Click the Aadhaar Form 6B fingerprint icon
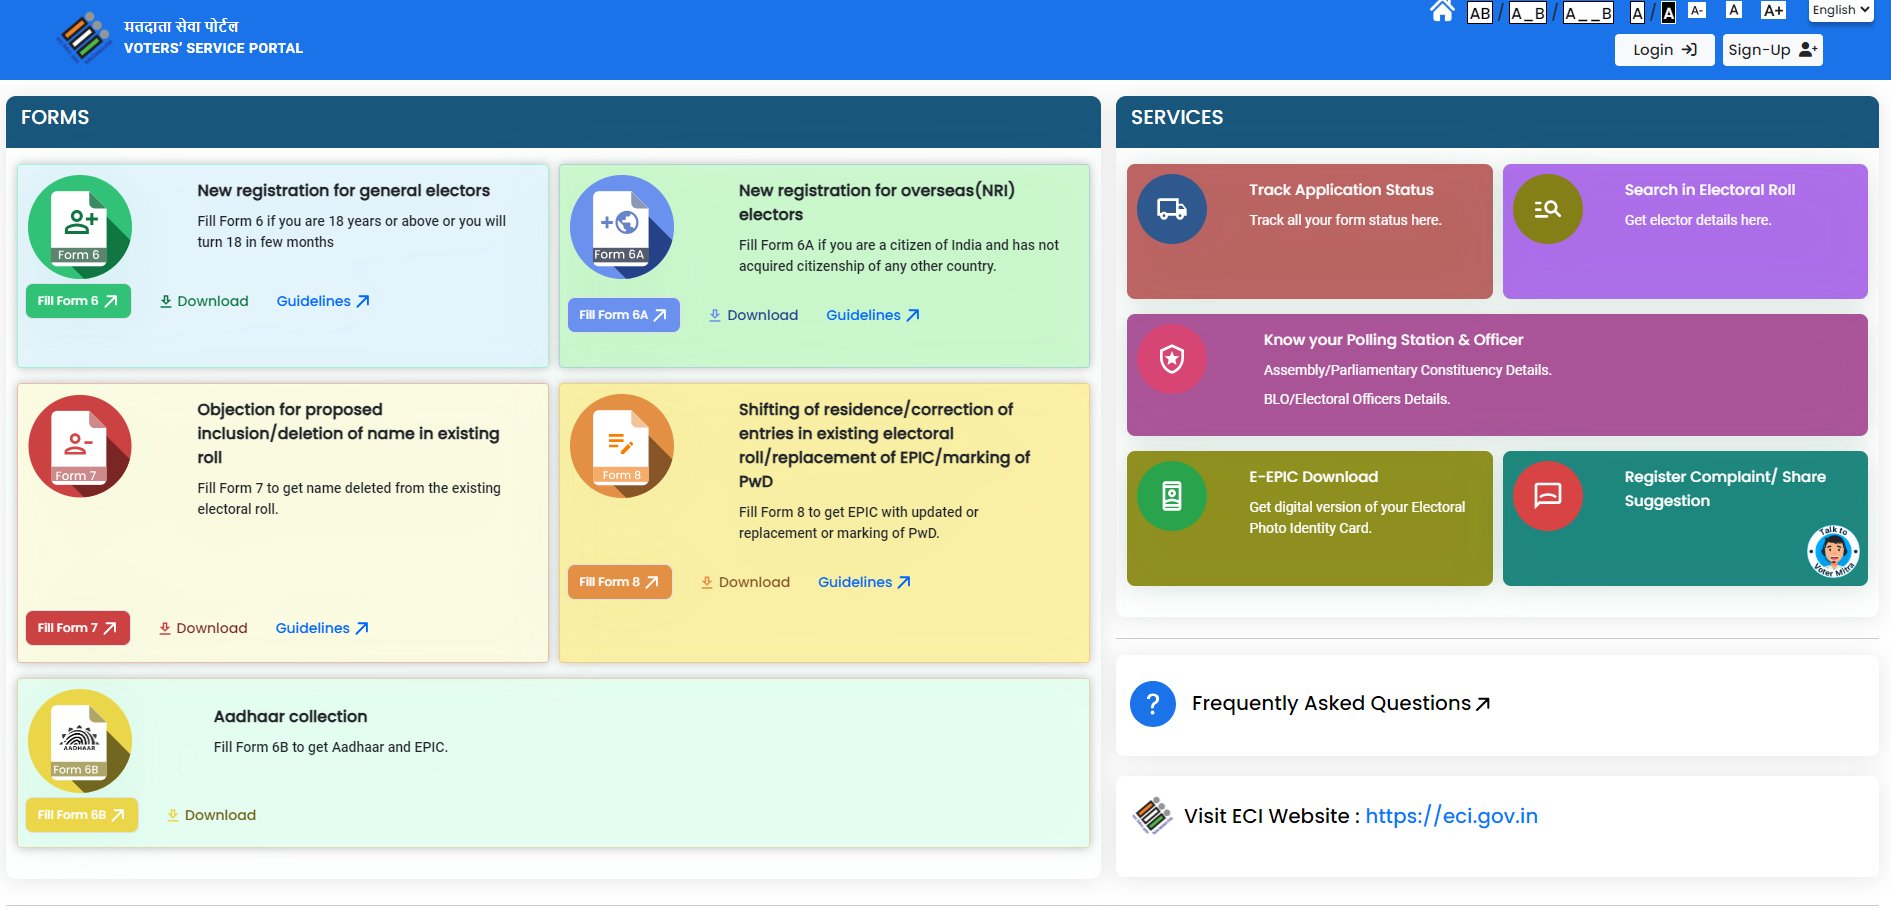Image resolution: width=1891 pixels, height=909 pixels. click(80, 741)
